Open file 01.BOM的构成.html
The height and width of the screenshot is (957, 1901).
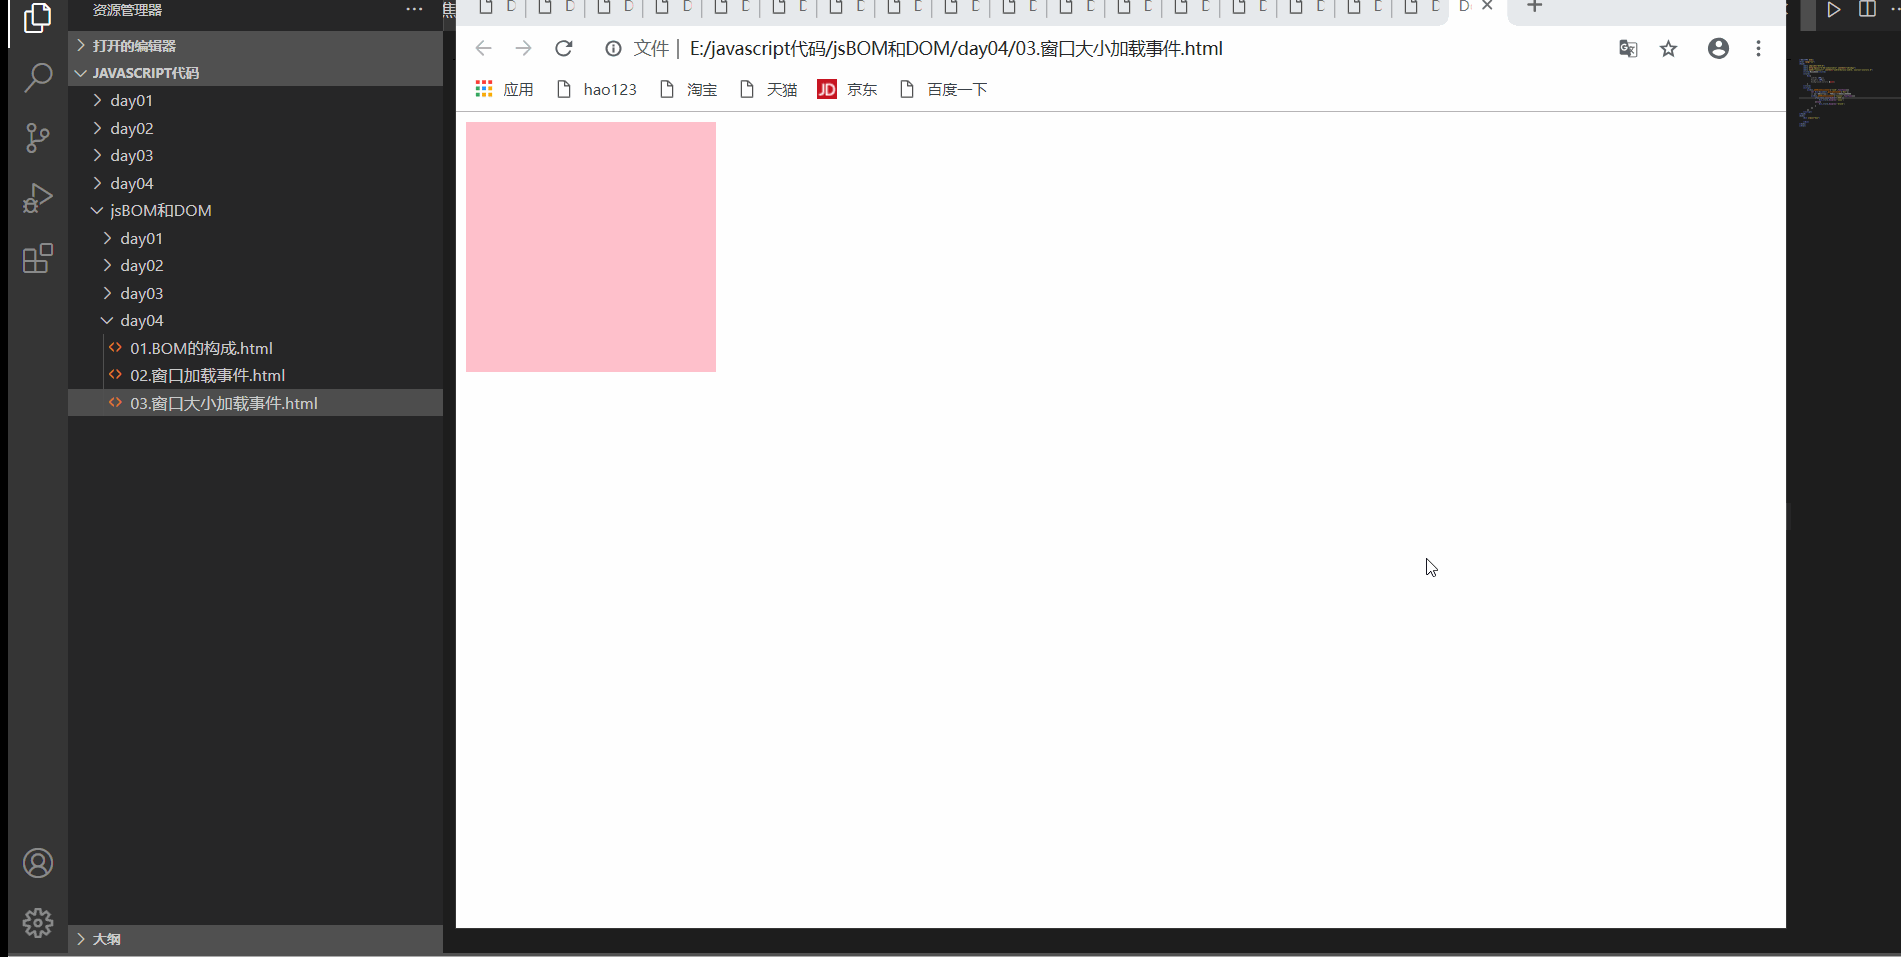pyautogui.click(x=255, y=348)
